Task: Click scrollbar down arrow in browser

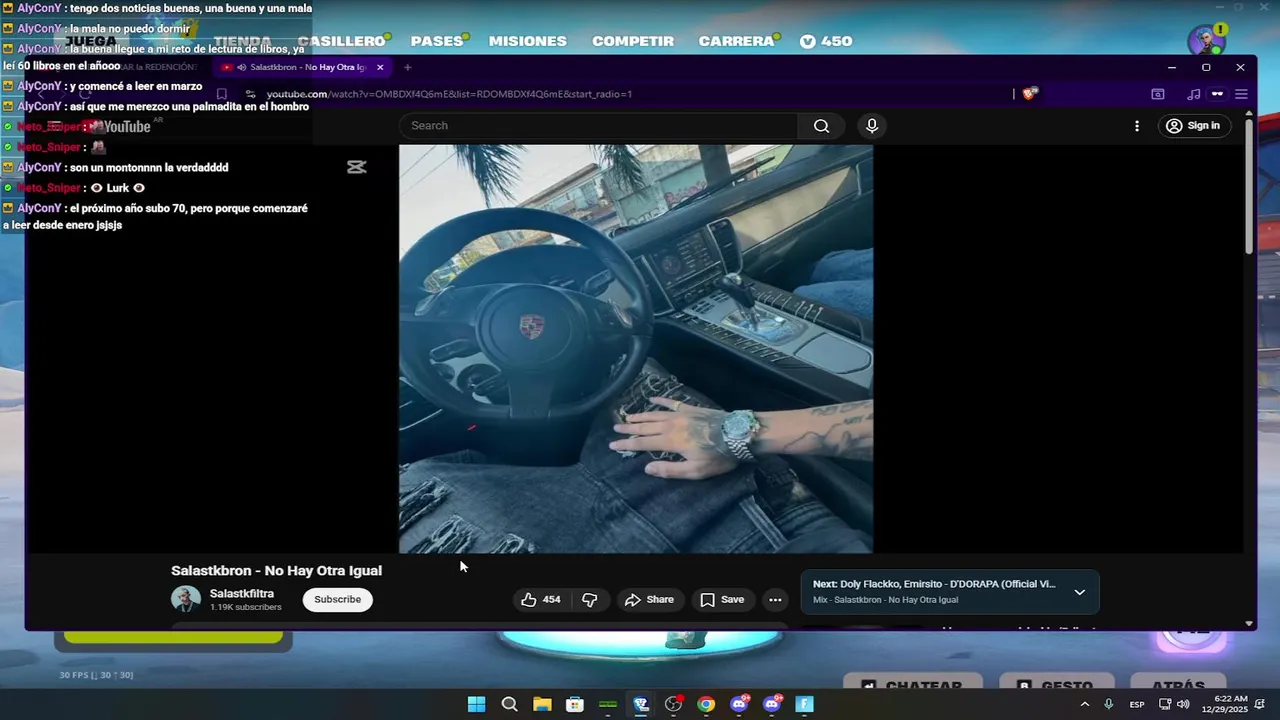Action: [x=1249, y=624]
